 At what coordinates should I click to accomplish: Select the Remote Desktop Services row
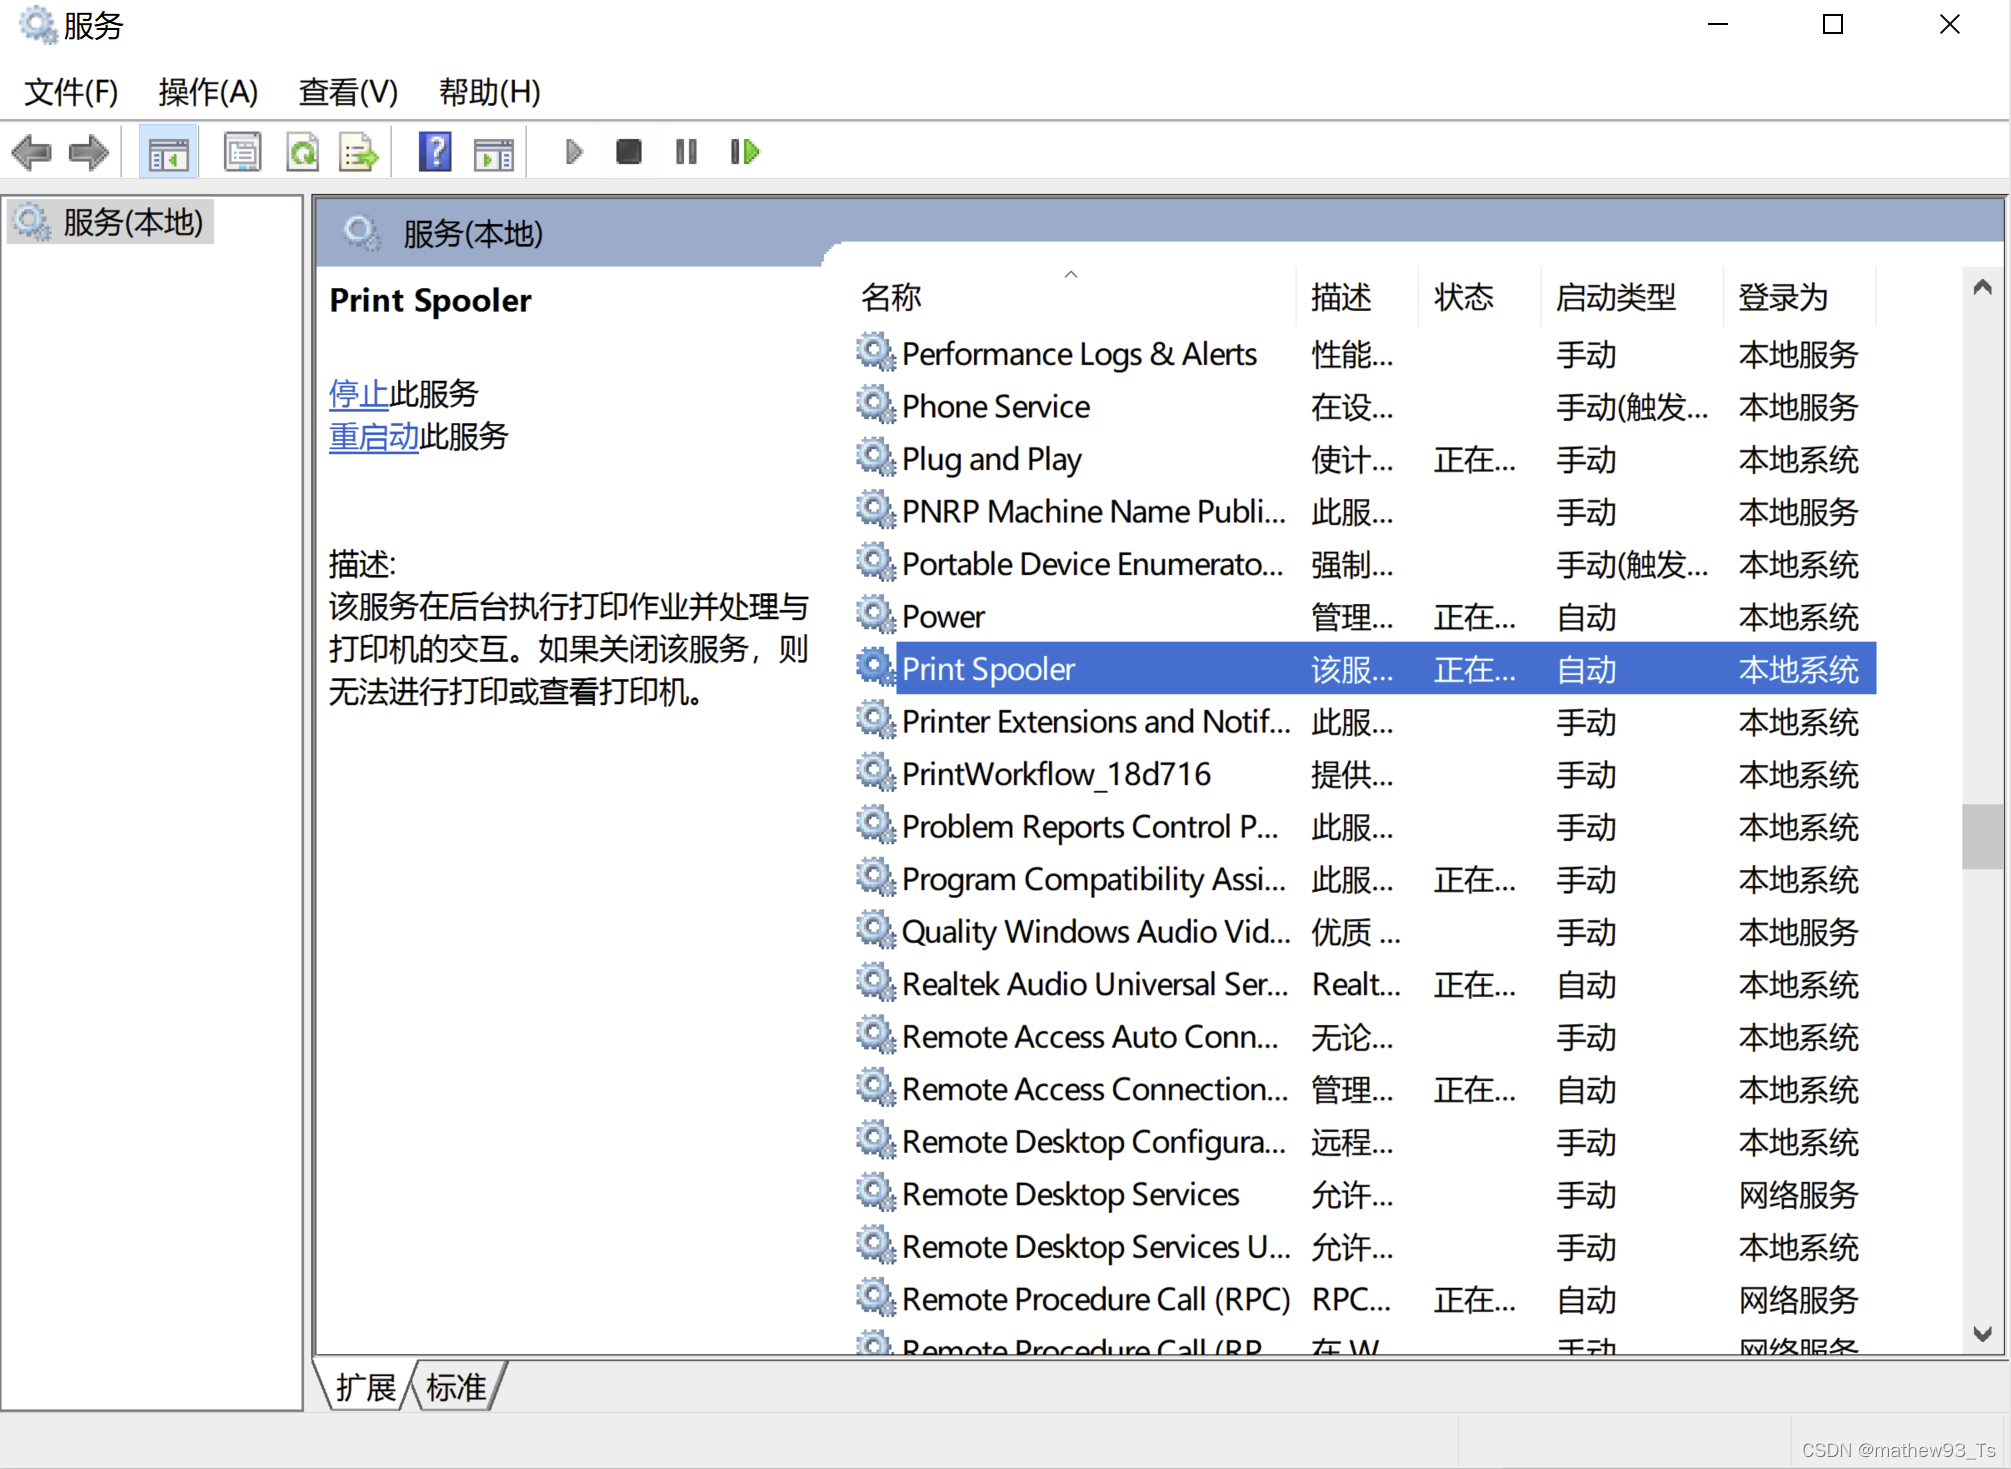(x=1070, y=1194)
